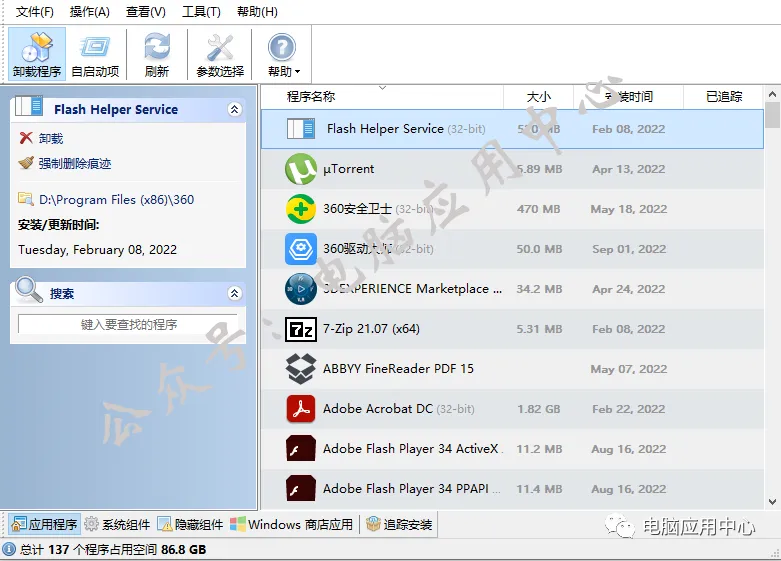Select the Flash Helper Service row icon
The width and height of the screenshot is (781, 561).
tap(301, 129)
